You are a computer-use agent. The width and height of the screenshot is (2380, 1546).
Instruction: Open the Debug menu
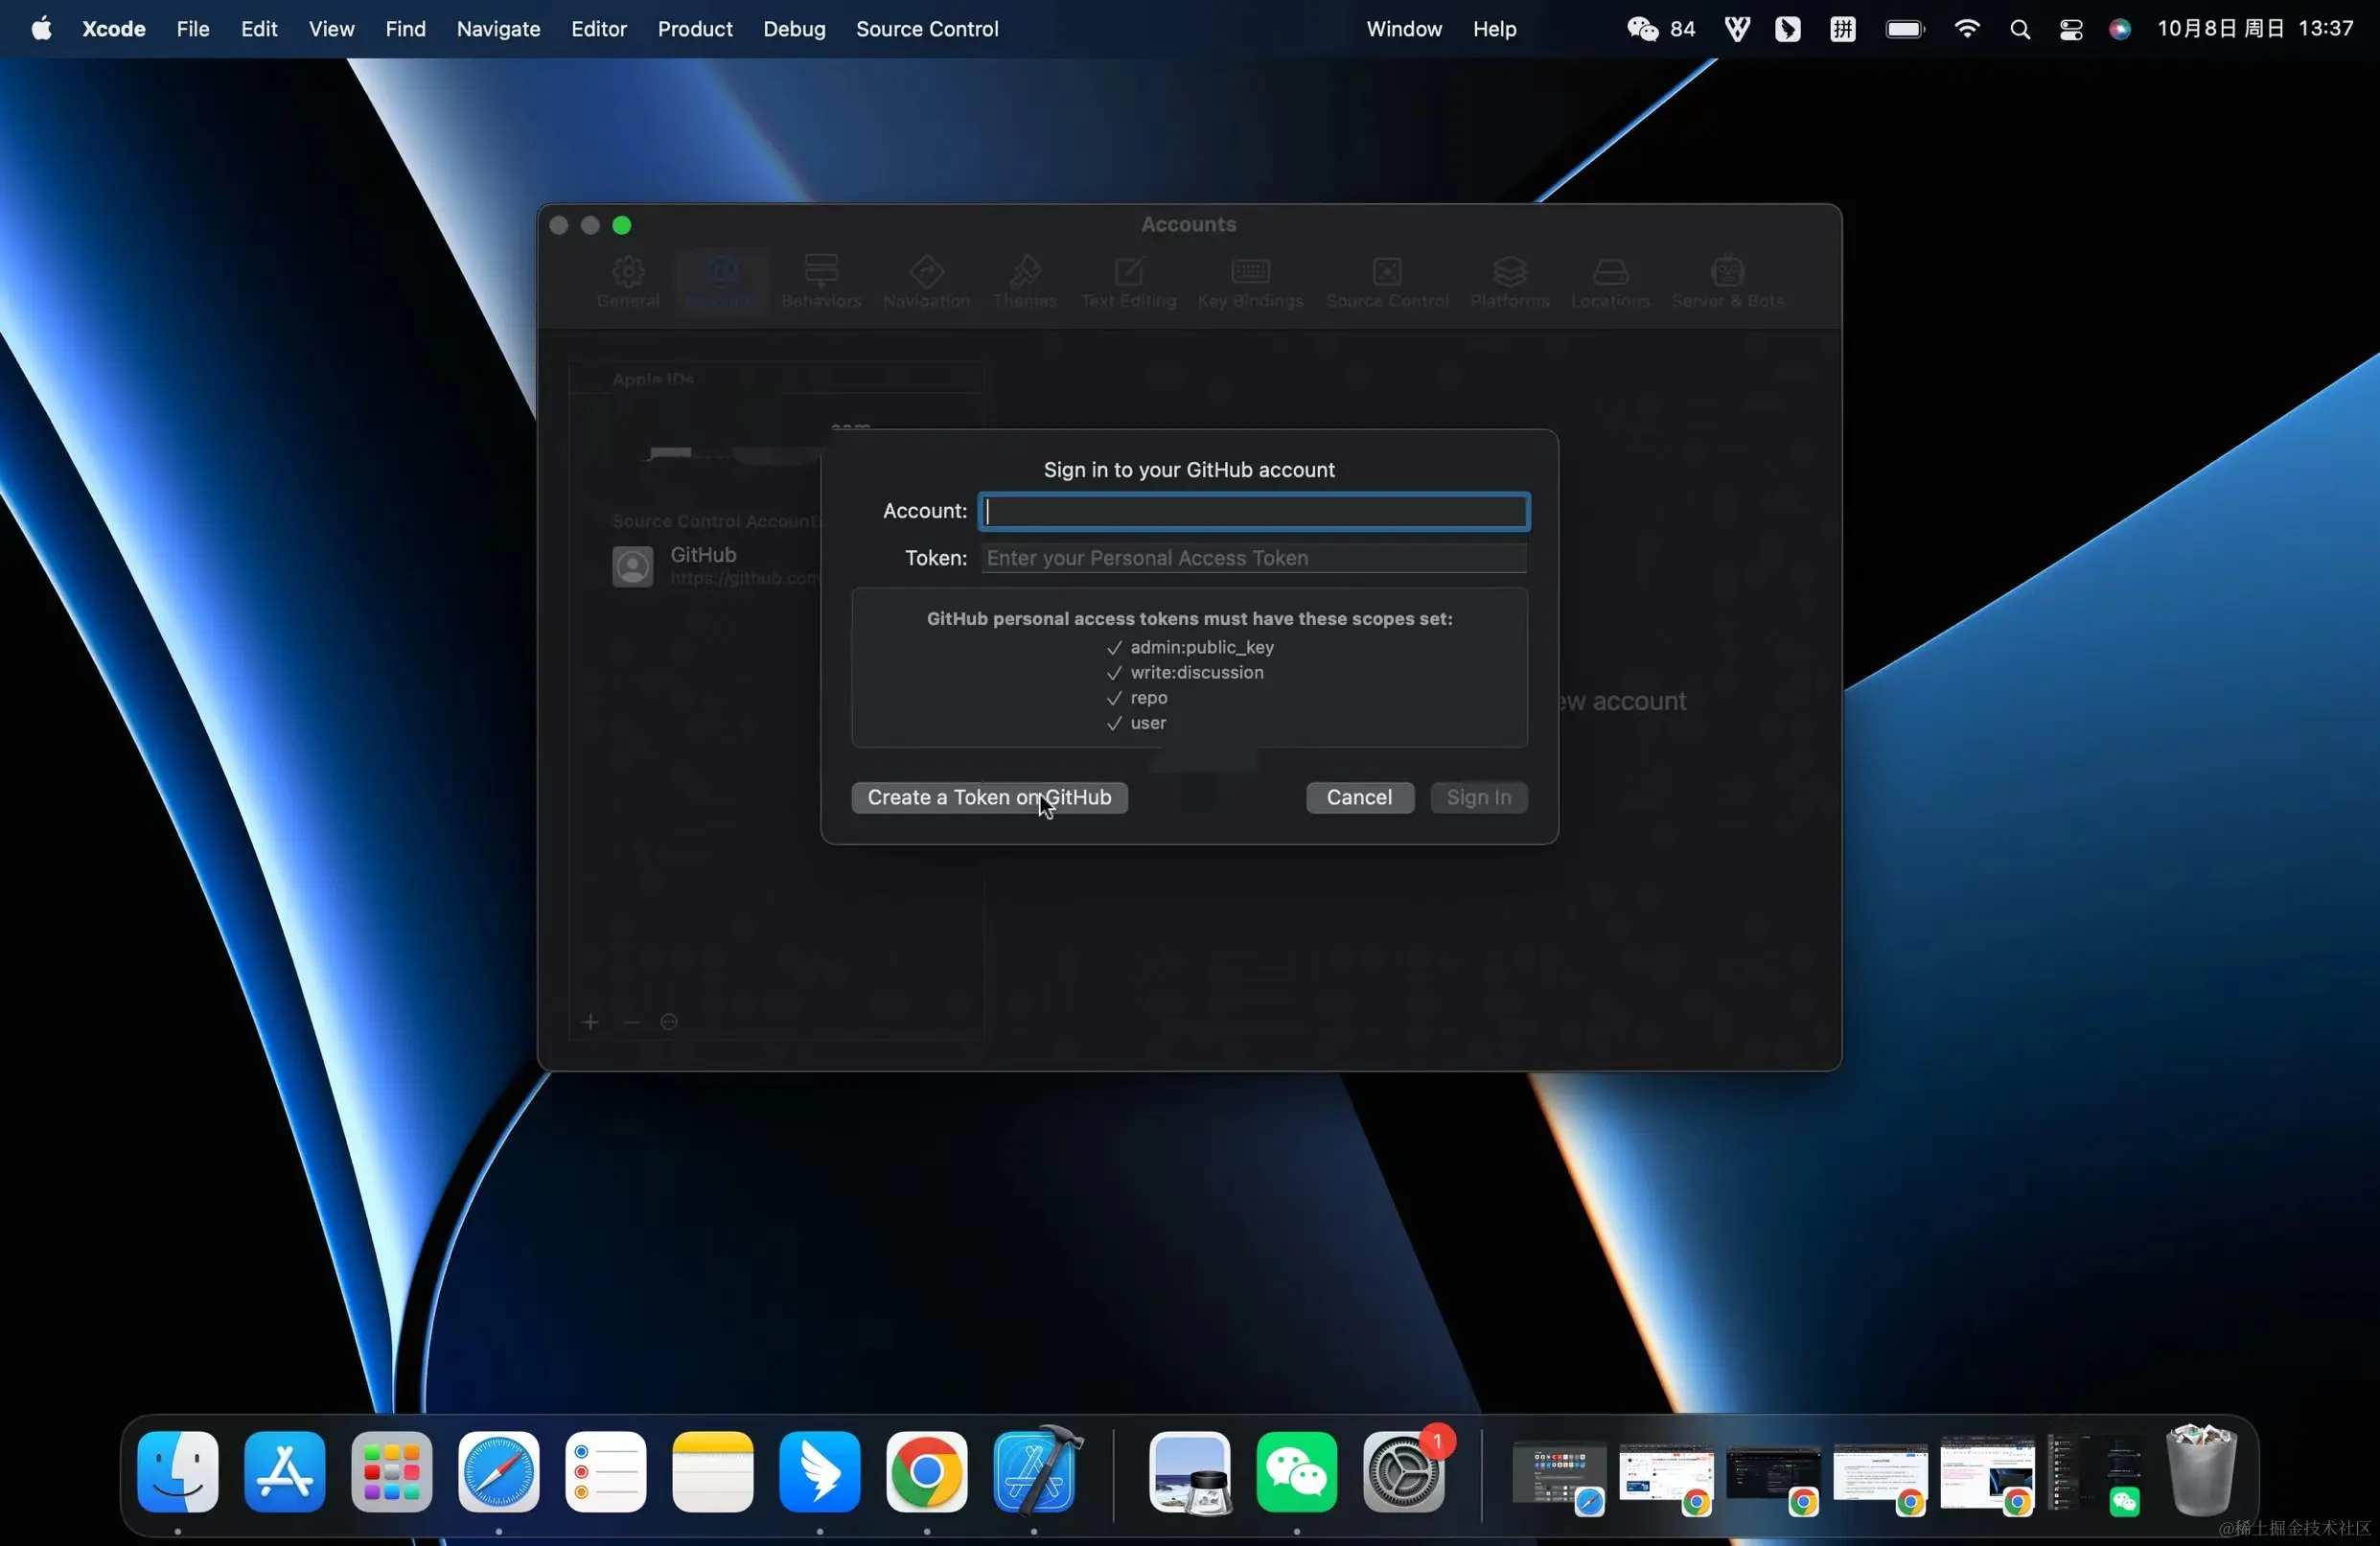coord(794,29)
